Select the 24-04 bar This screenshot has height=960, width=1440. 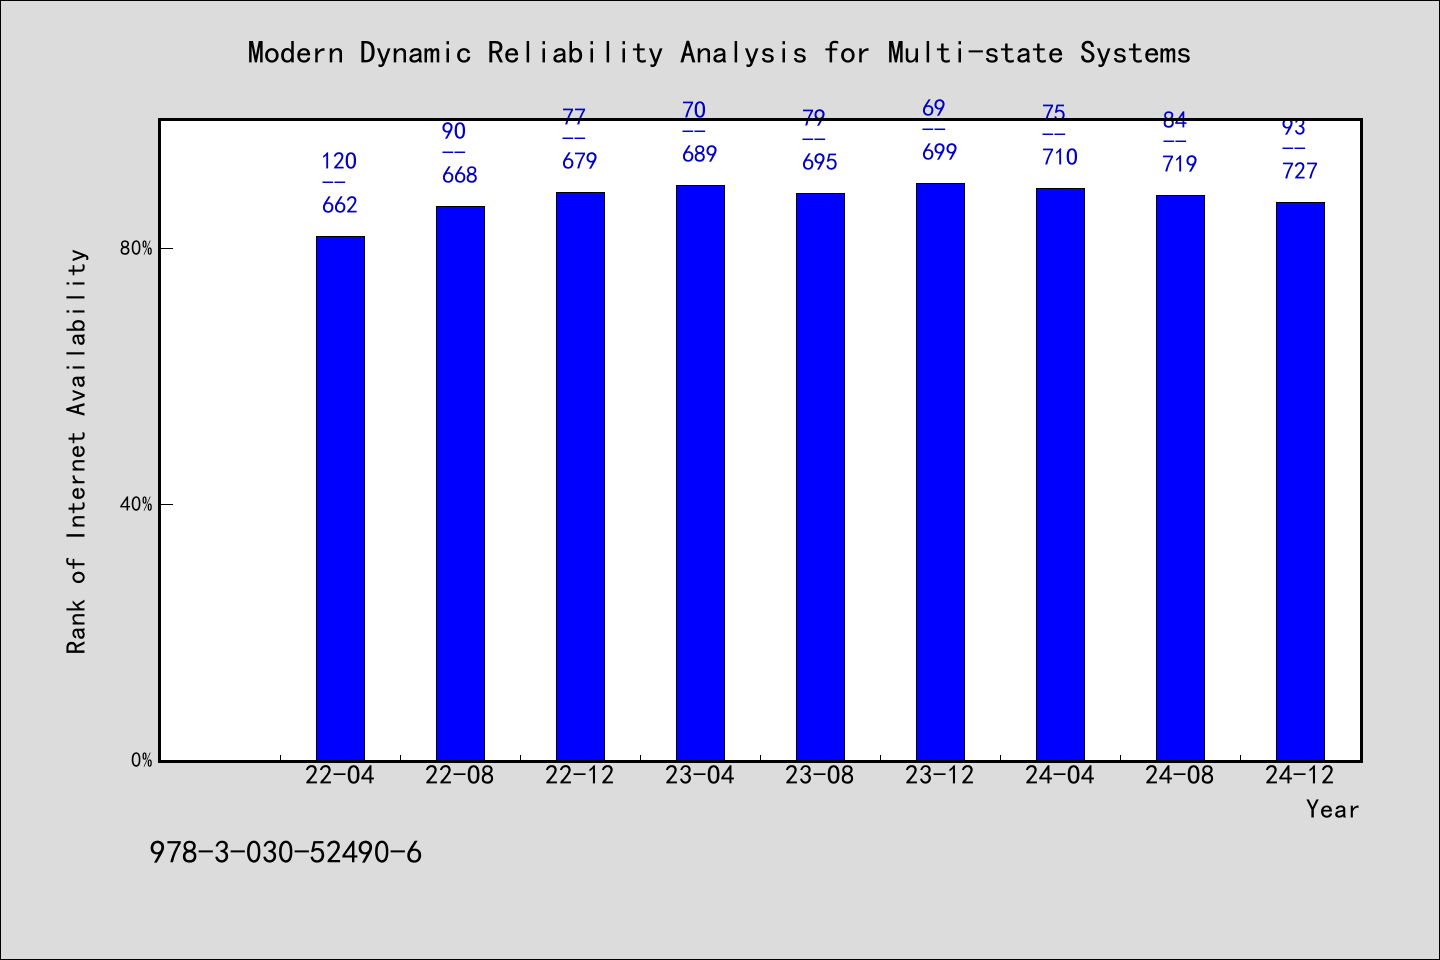[1060, 474]
